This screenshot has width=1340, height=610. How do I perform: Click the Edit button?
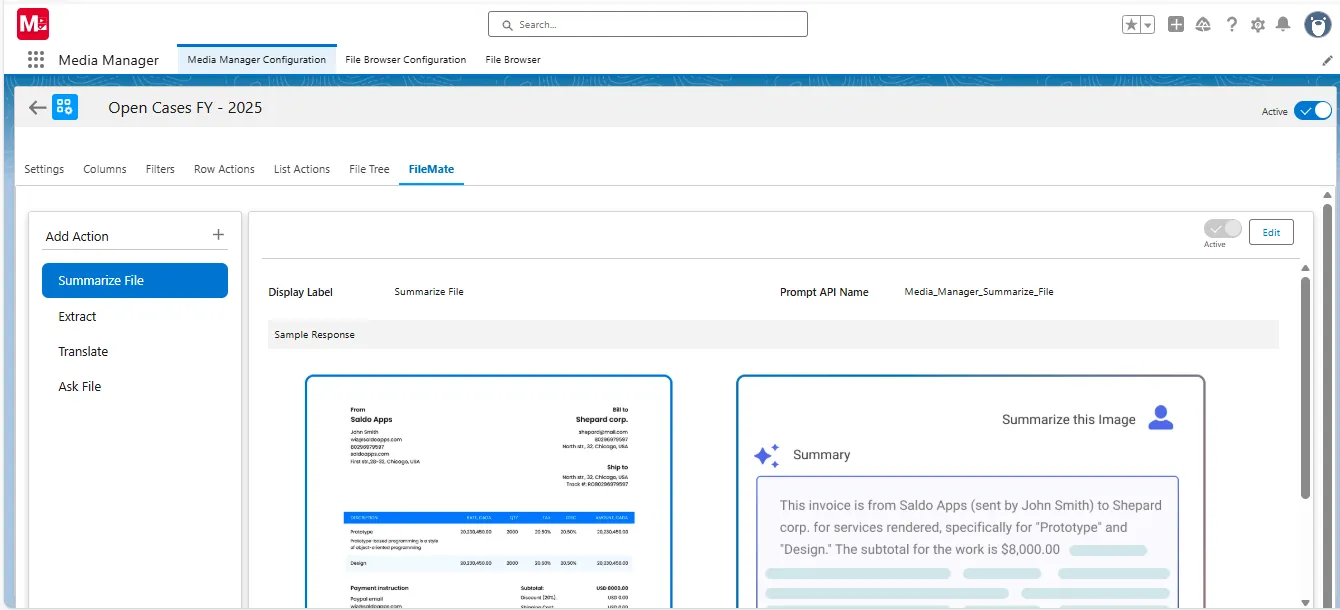[x=1271, y=232]
